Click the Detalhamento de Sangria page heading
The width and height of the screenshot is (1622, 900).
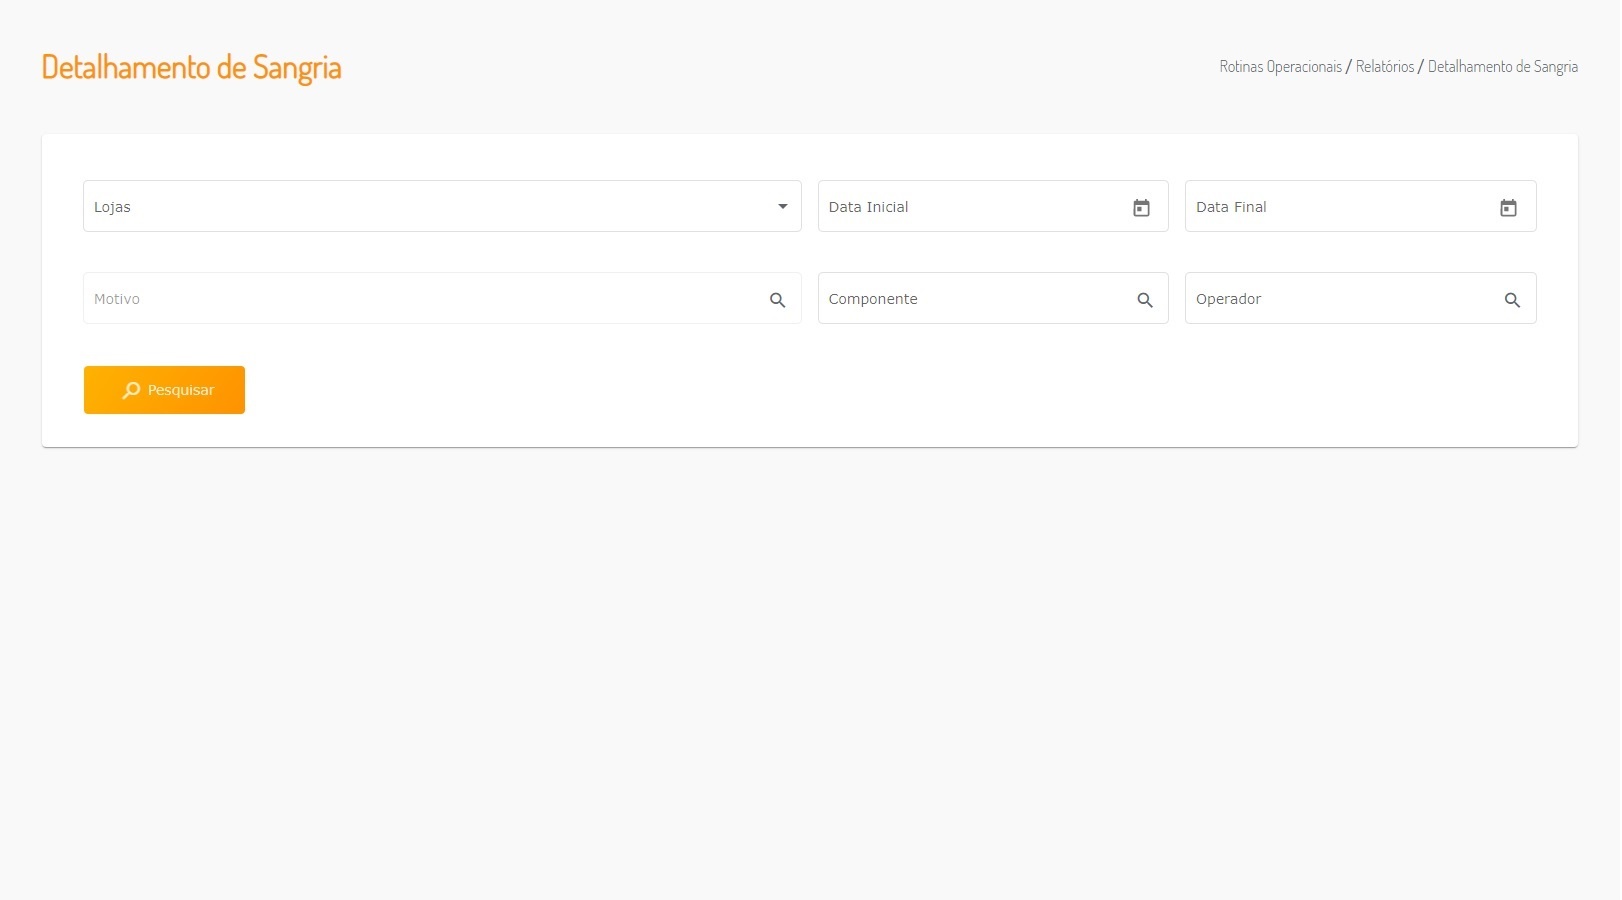[191, 67]
